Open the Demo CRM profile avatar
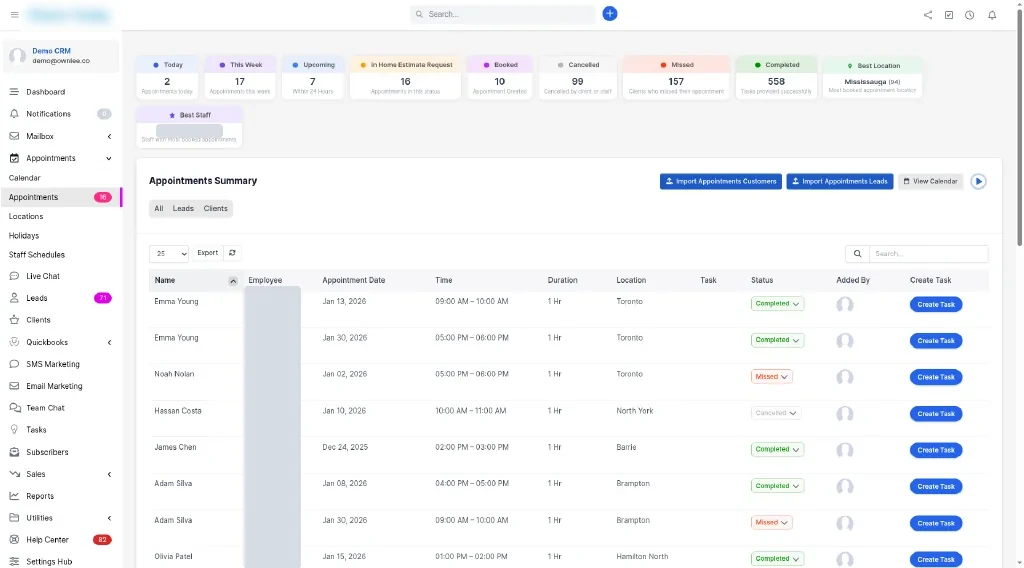 point(18,55)
